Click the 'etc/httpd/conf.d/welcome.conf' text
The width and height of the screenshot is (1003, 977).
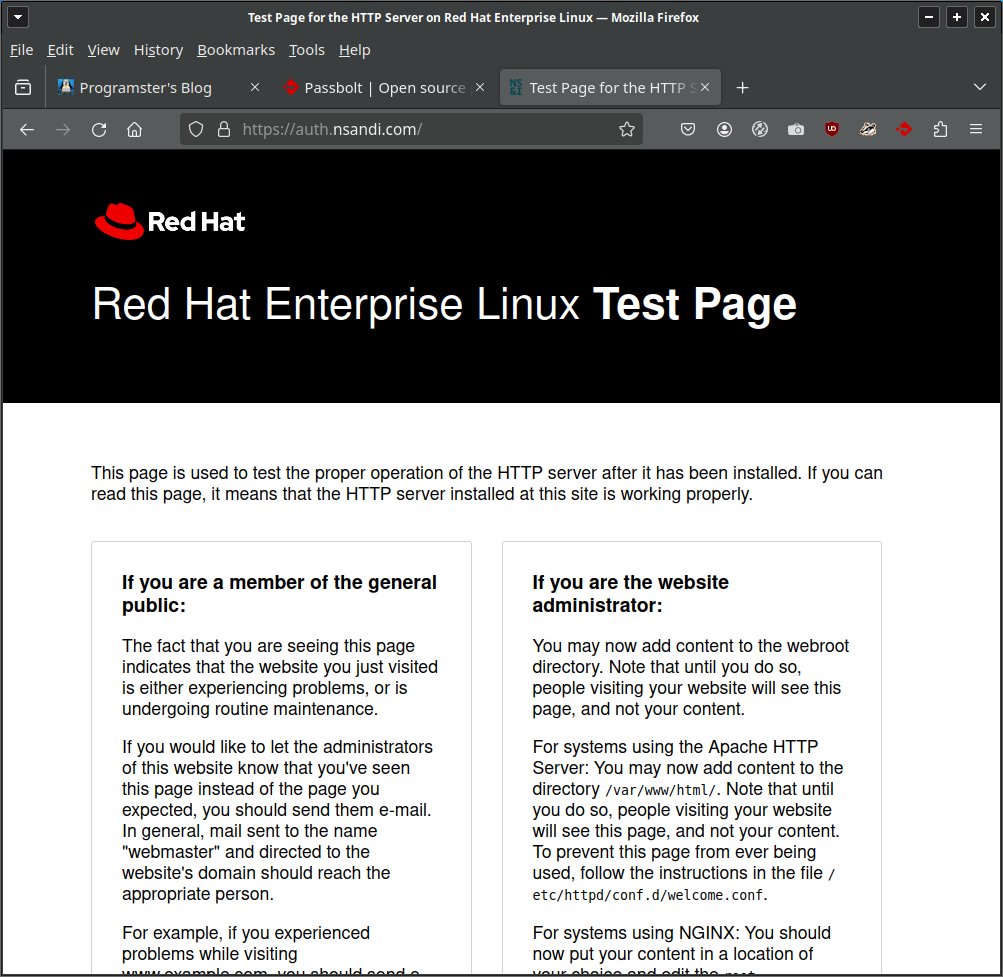[649, 895]
